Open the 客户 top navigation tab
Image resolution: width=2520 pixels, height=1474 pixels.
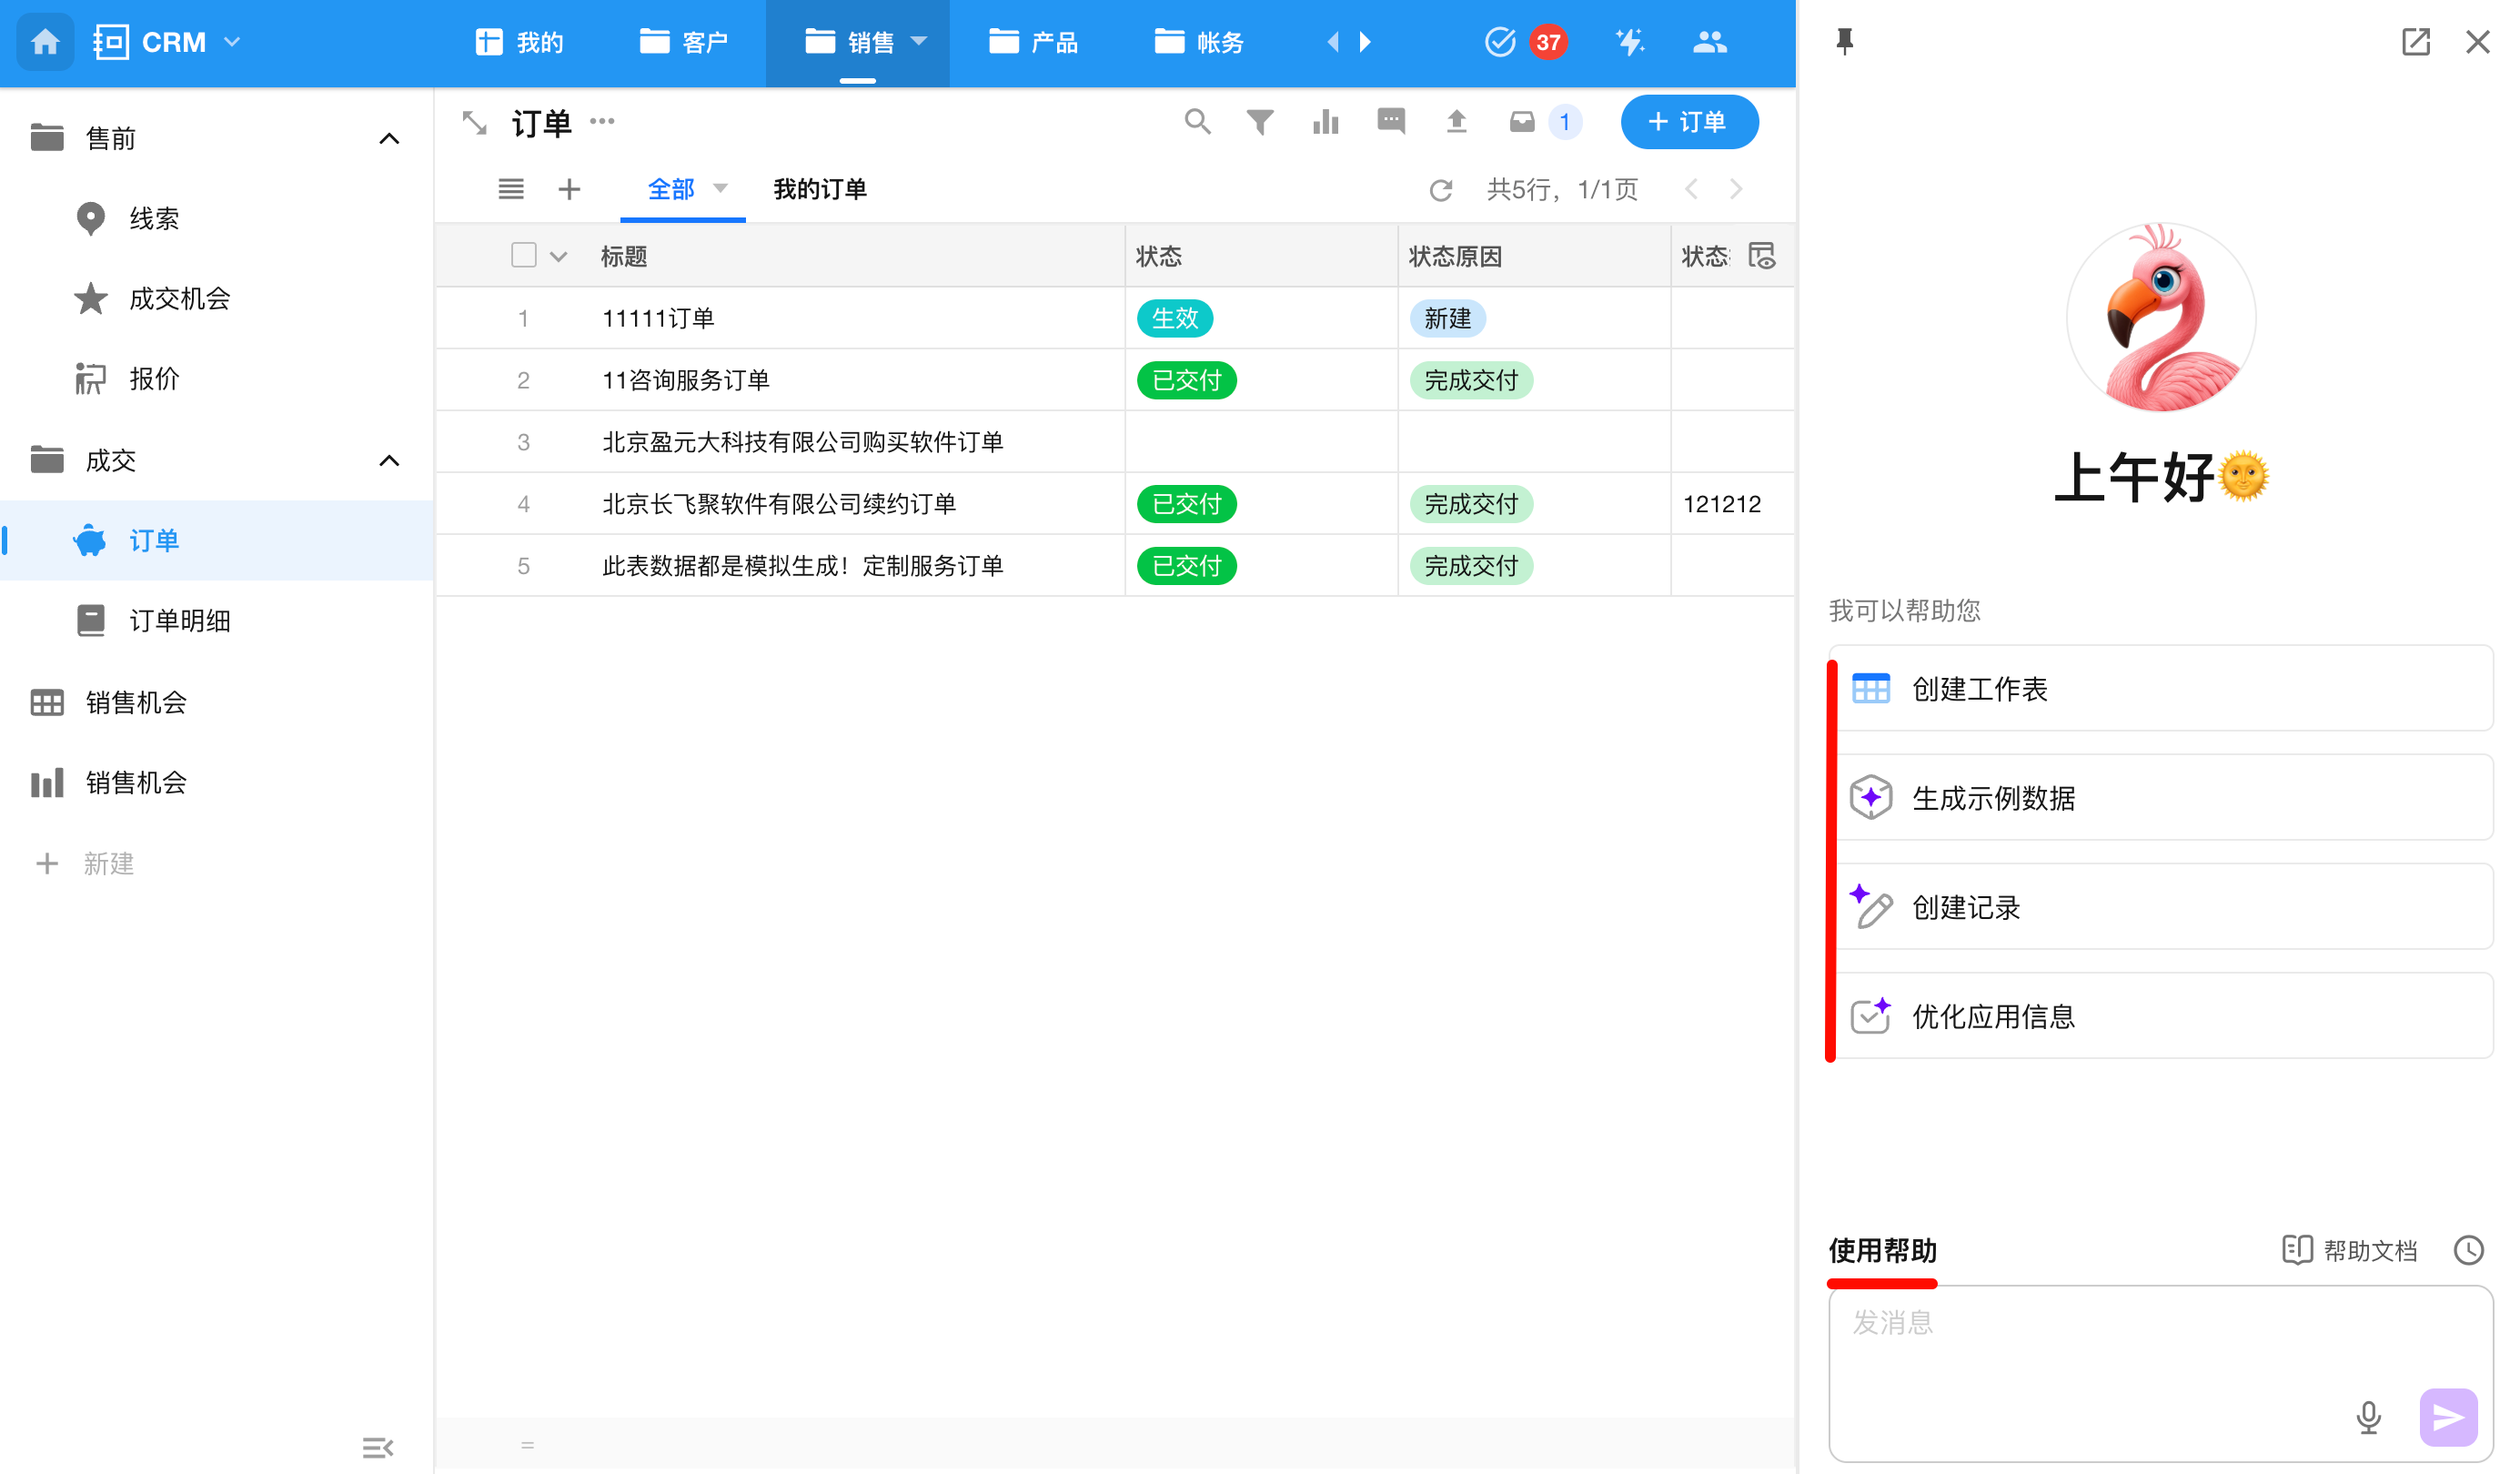[684, 42]
